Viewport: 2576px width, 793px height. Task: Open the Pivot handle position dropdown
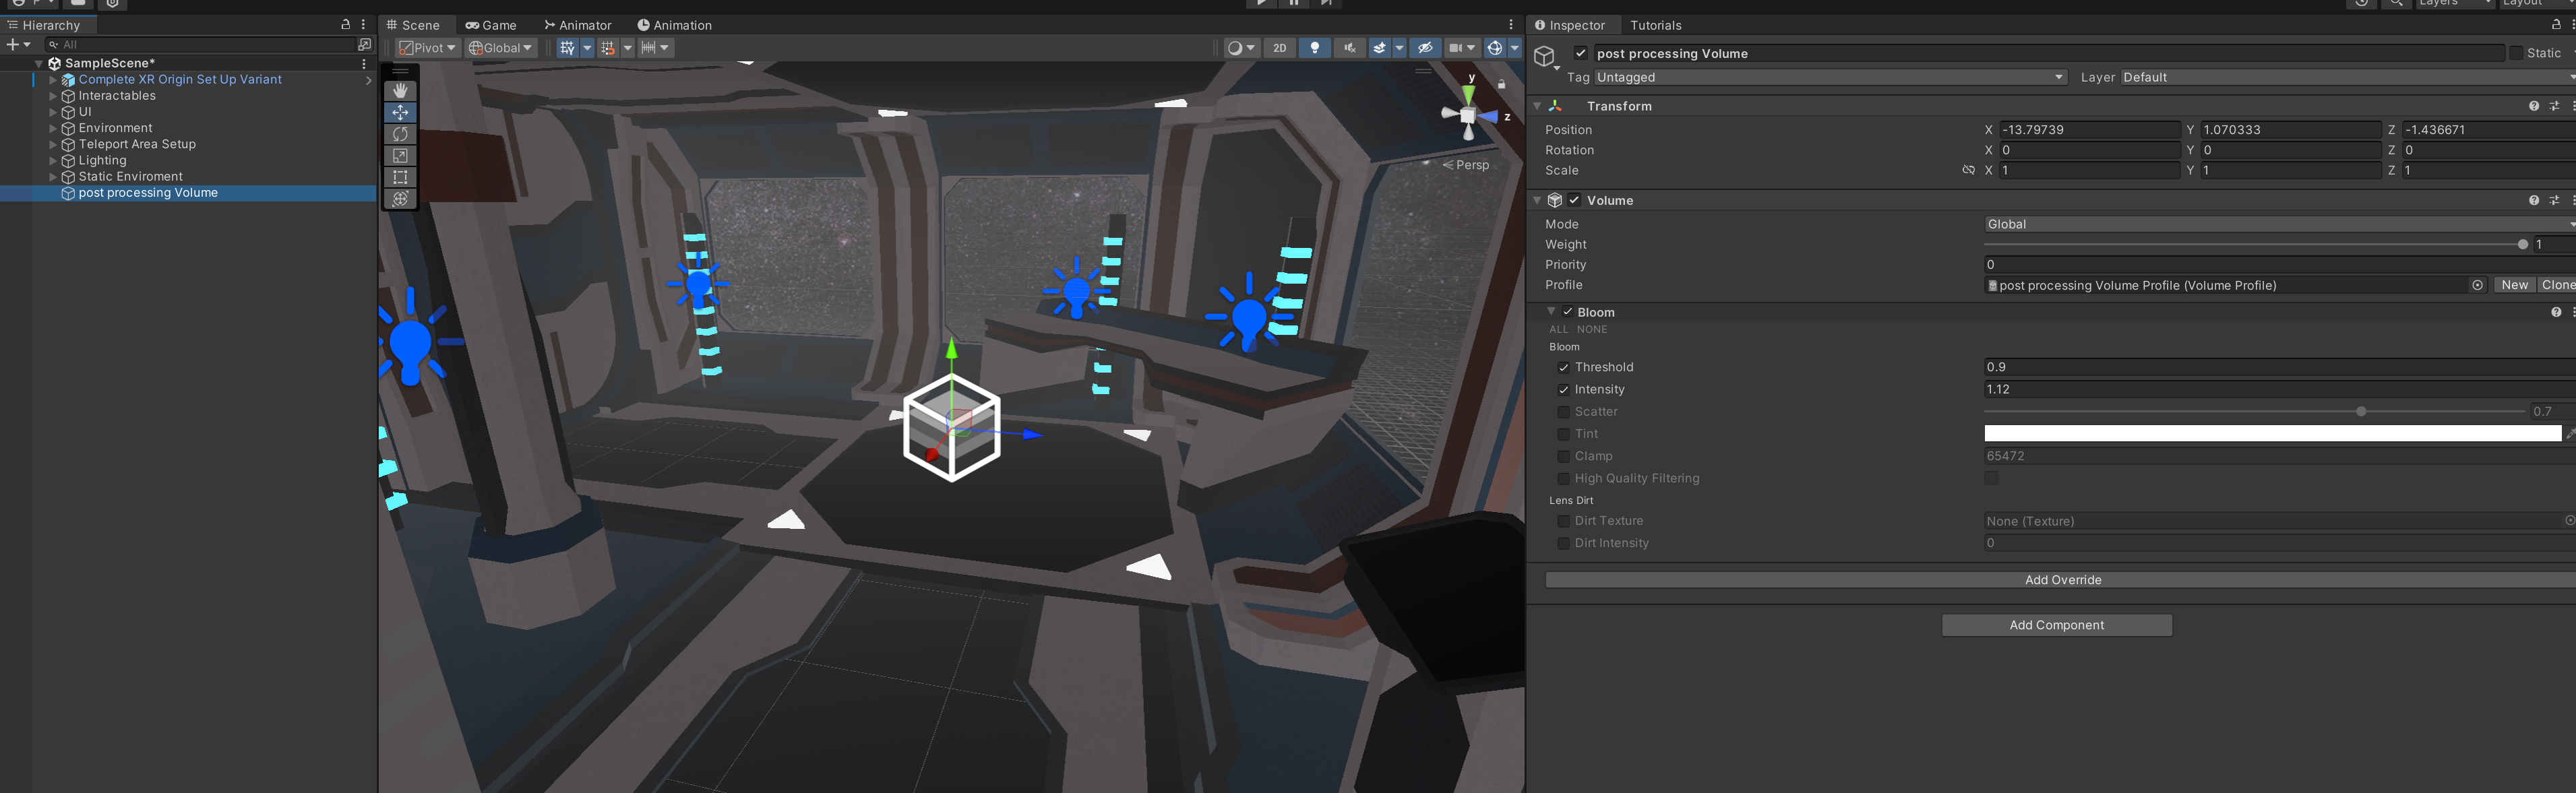(428, 48)
